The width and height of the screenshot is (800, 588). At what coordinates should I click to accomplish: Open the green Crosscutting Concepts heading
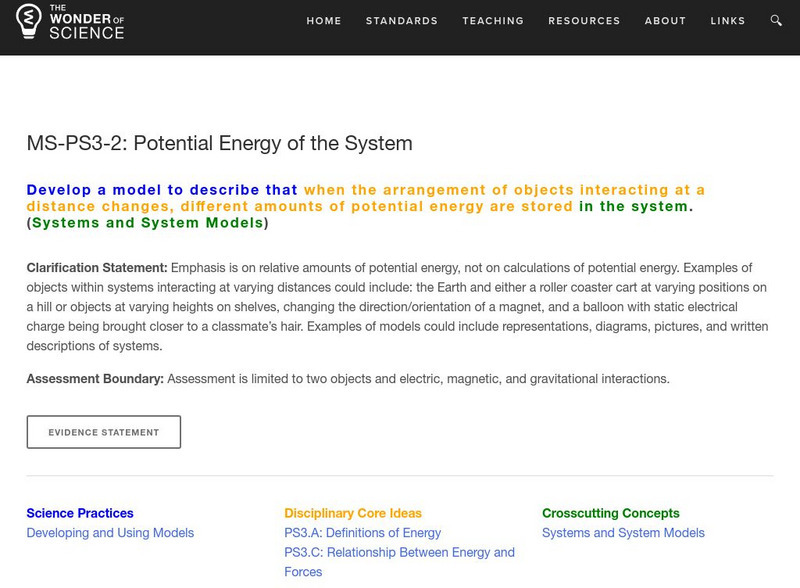click(611, 513)
